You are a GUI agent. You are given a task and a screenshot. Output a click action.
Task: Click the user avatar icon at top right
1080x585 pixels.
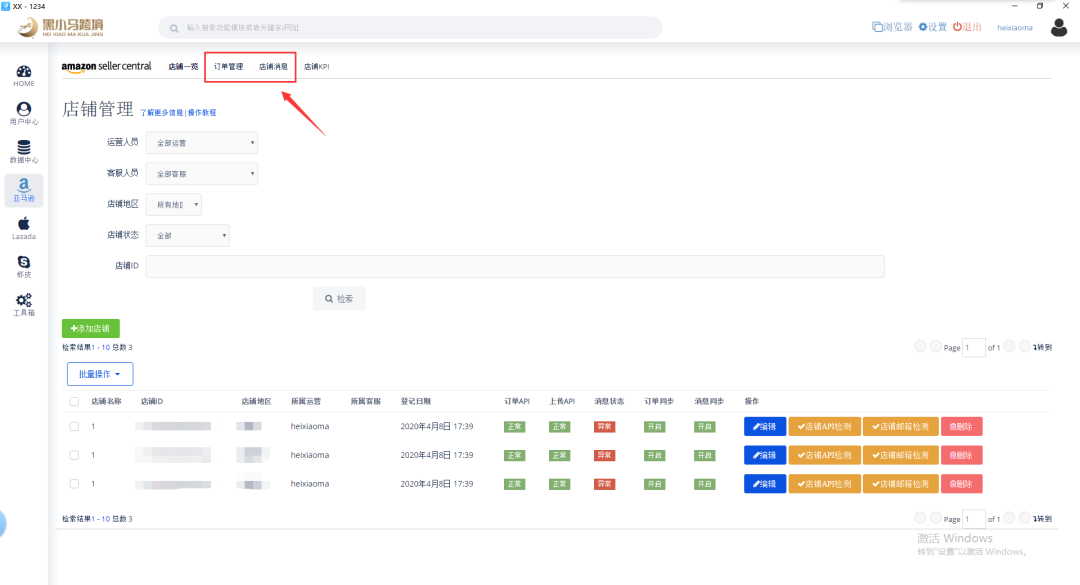click(x=1059, y=27)
